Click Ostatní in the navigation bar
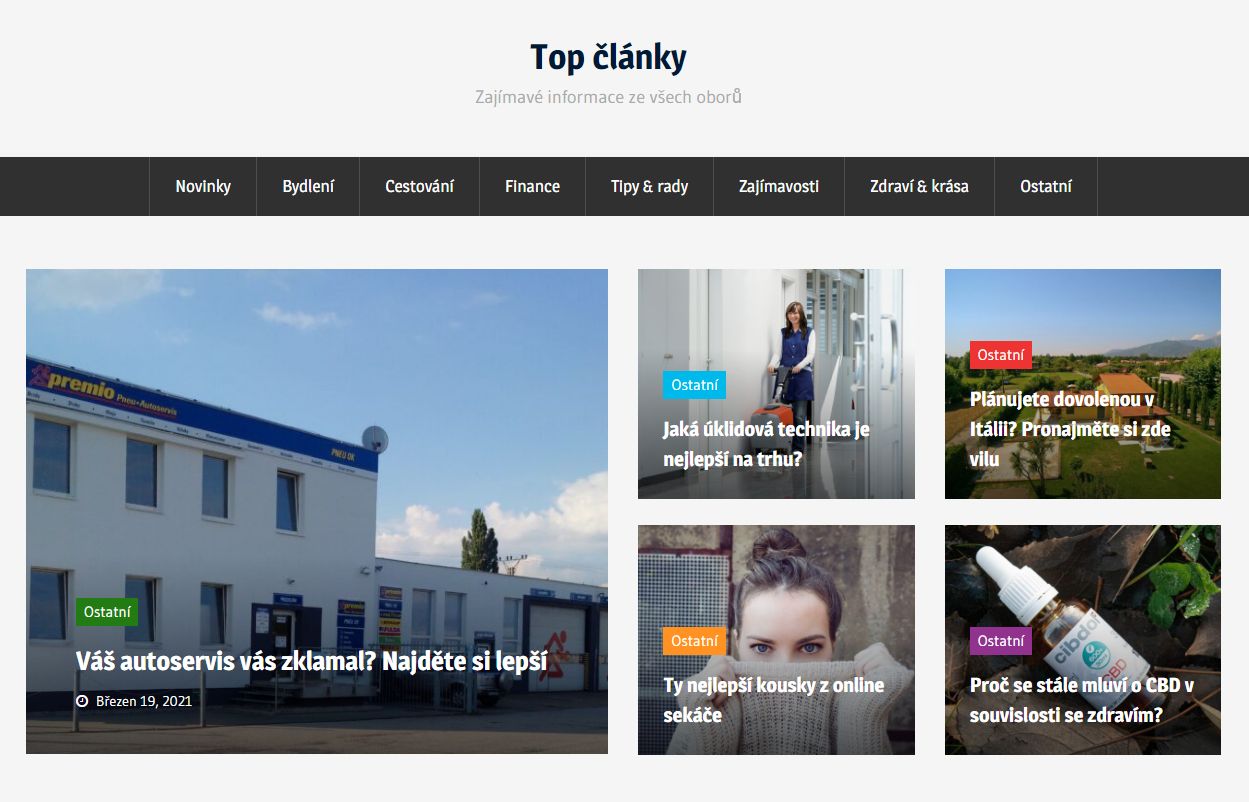 click(1046, 186)
